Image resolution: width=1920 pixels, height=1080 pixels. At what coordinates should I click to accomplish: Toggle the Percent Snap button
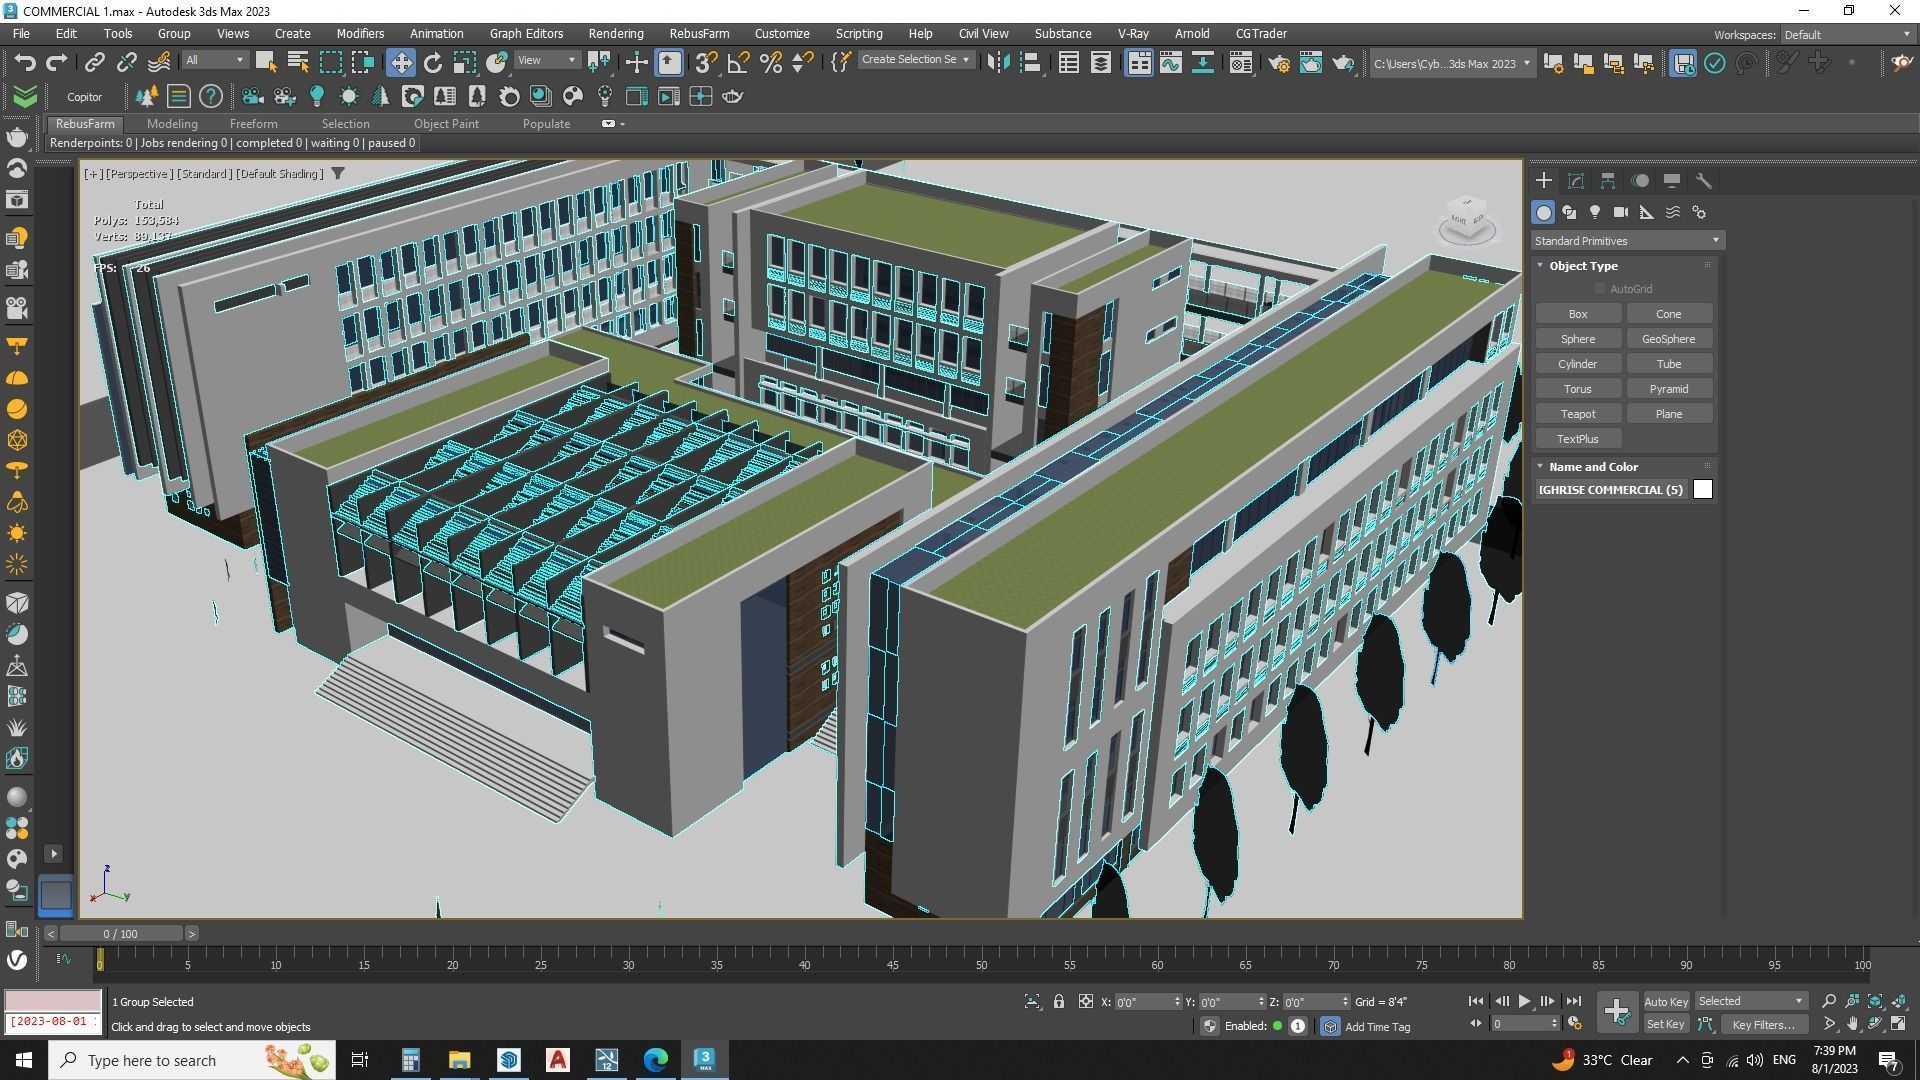tap(770, 62)
